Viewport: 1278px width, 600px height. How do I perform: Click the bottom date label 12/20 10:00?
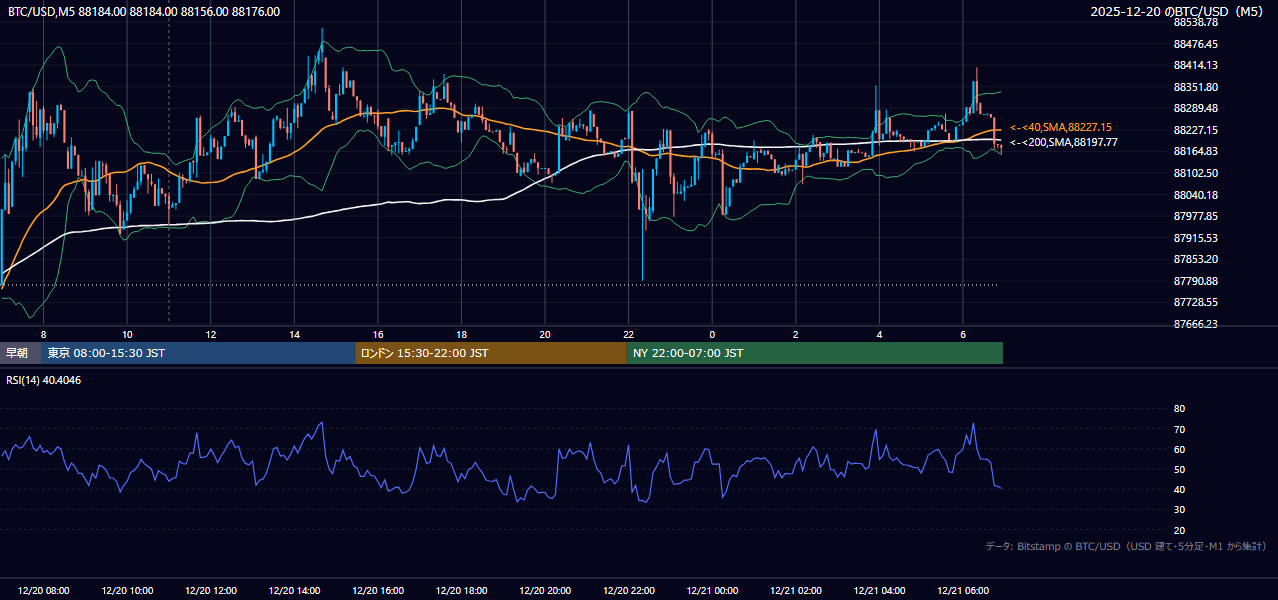pos(127,591)
